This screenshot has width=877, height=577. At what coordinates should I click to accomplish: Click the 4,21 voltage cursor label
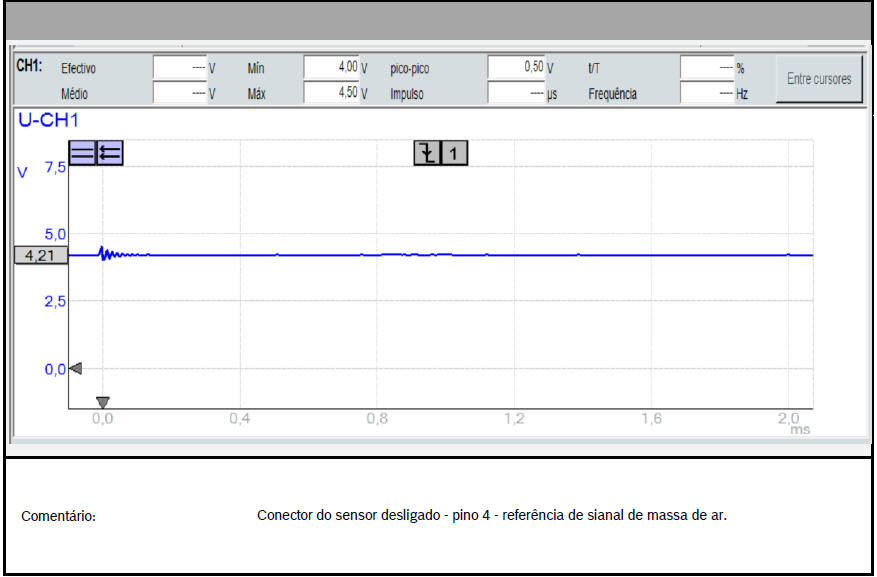[40, 256]
